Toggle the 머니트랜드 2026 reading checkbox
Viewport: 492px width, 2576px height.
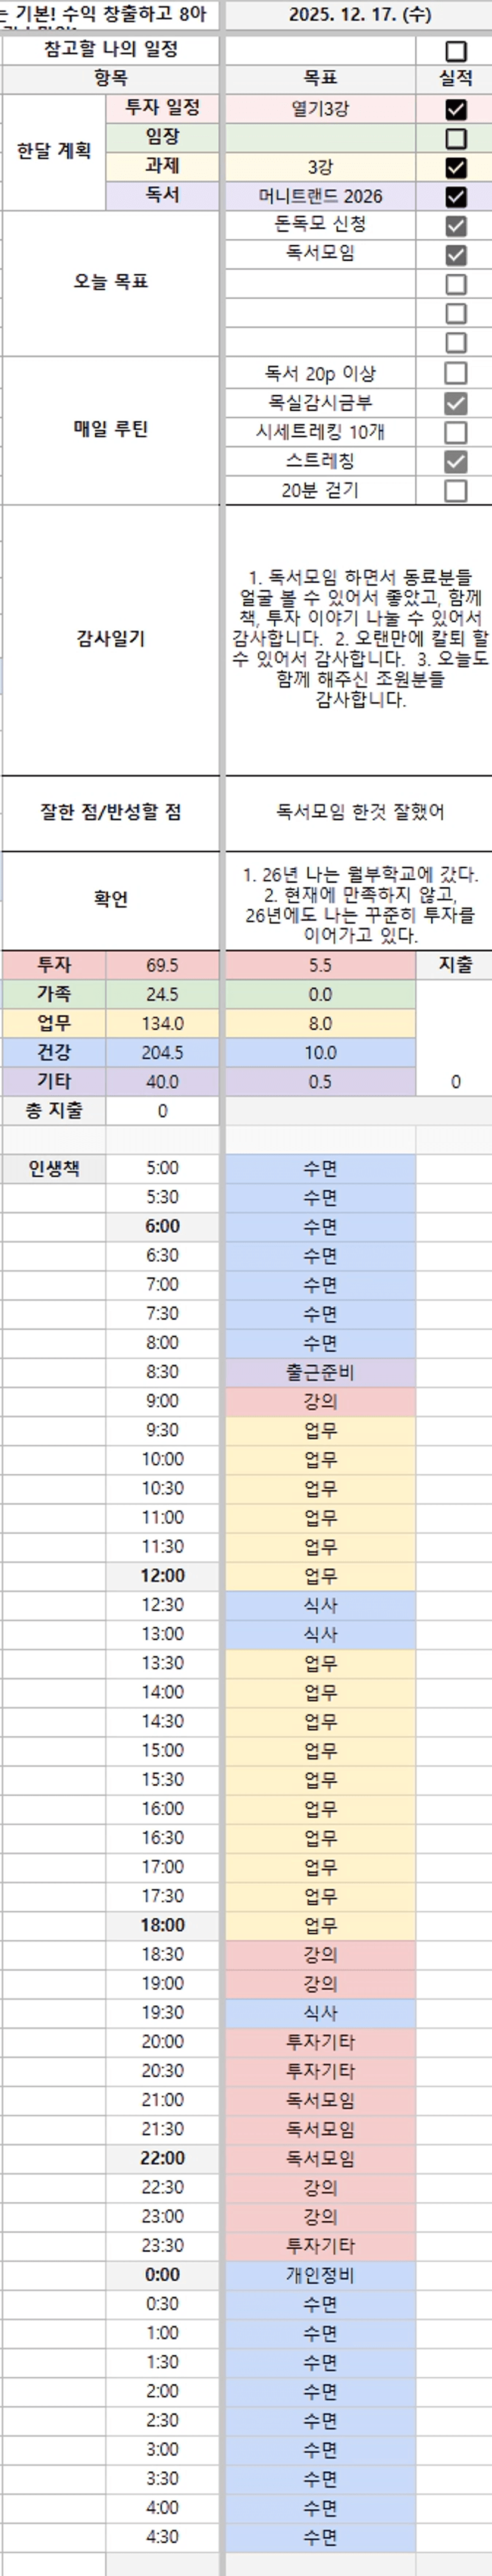pos(455,196)
